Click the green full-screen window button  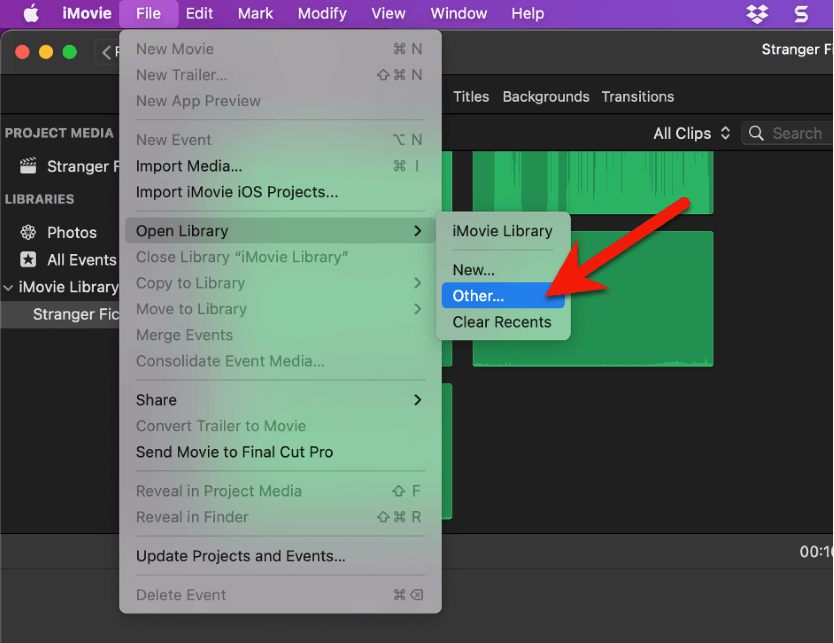(x=70, y=52)
